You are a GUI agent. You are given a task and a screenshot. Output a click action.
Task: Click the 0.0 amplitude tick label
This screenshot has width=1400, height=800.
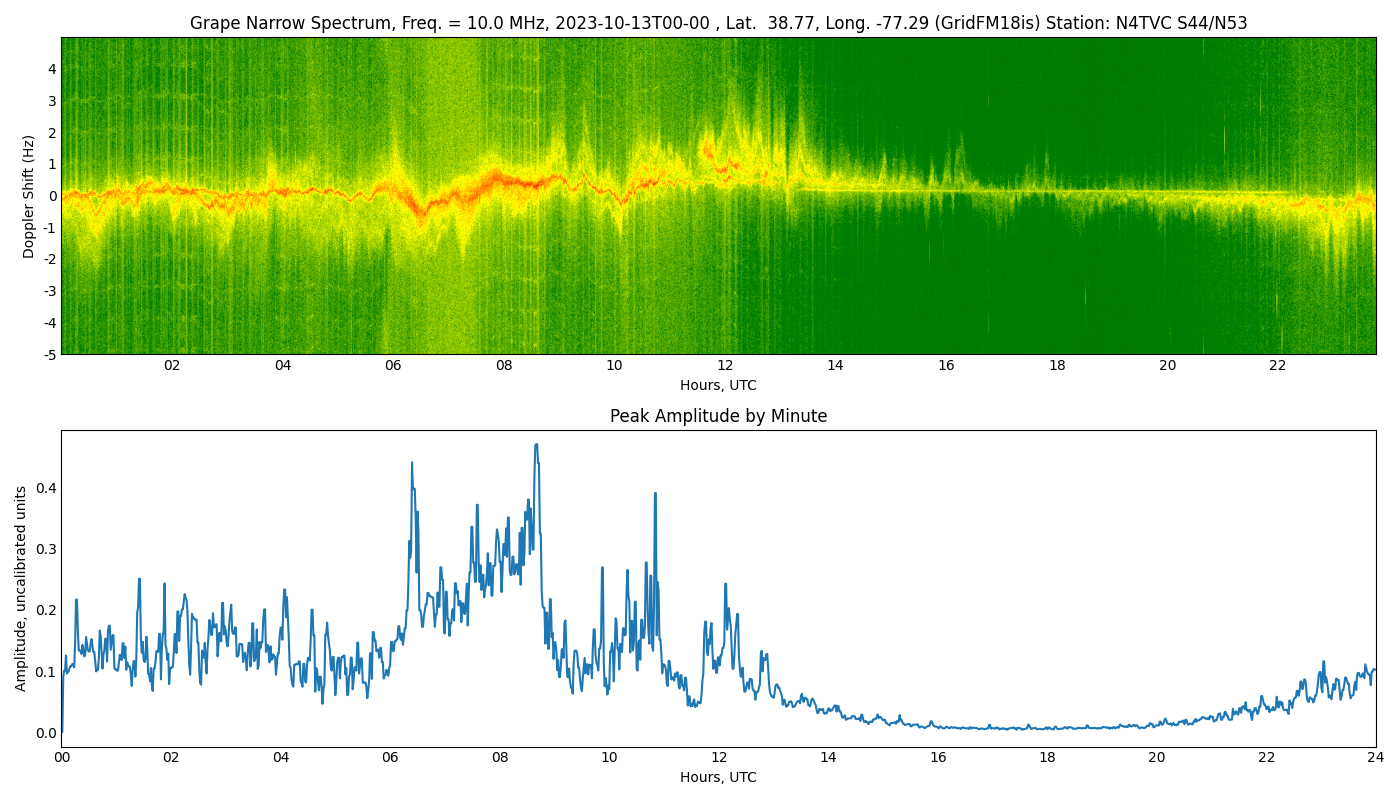point(44,732)
